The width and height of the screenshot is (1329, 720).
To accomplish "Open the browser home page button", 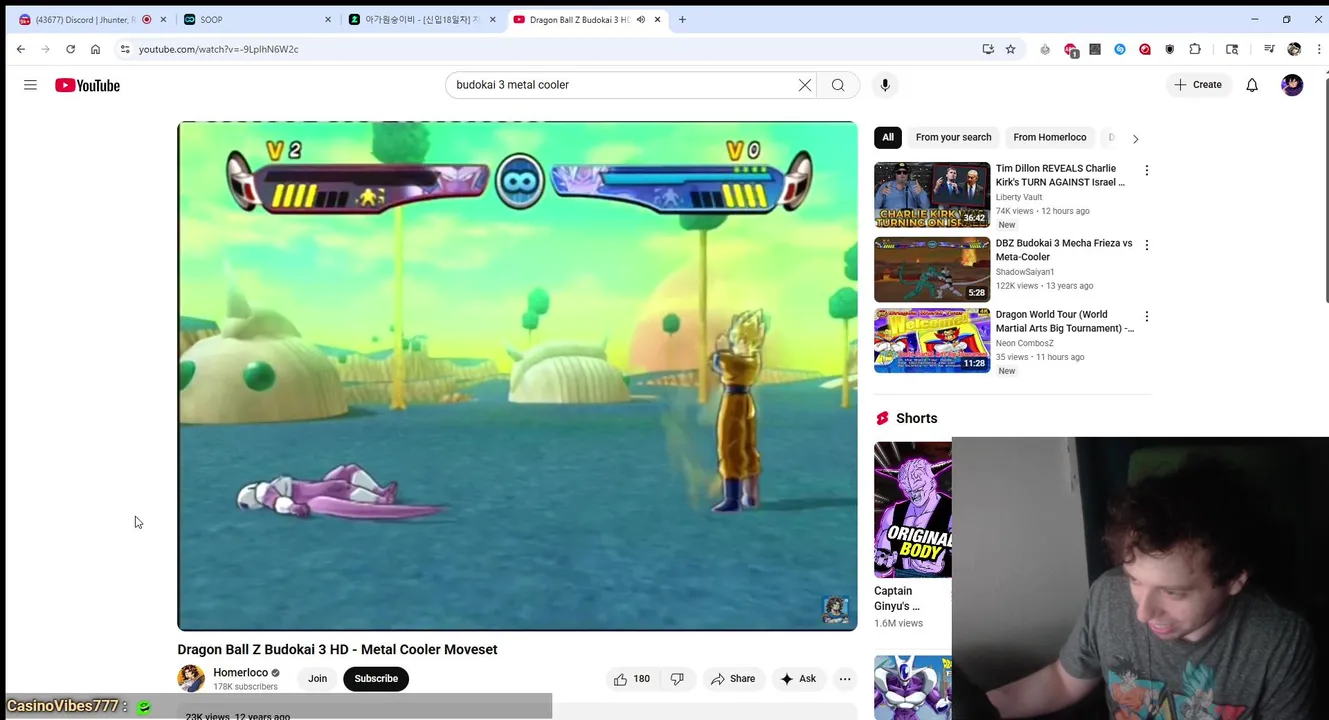I will click(x=95, y=49).
